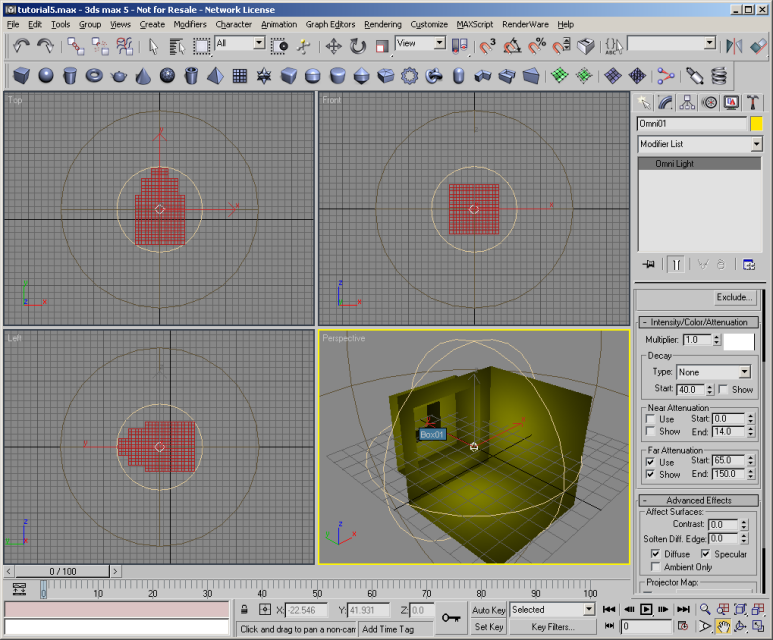Viewport: 773px width, 640px height.
Task: Collapse the Intensity/Color/Attenuation rollout
Action: 699,322
